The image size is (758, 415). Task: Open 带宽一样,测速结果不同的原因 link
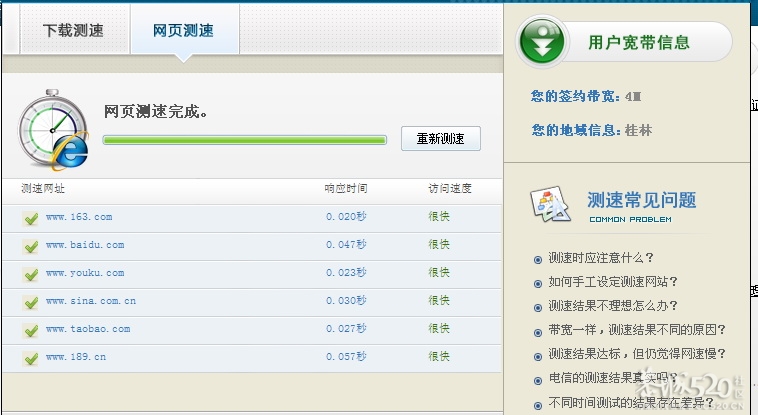(x=636, y=330)
